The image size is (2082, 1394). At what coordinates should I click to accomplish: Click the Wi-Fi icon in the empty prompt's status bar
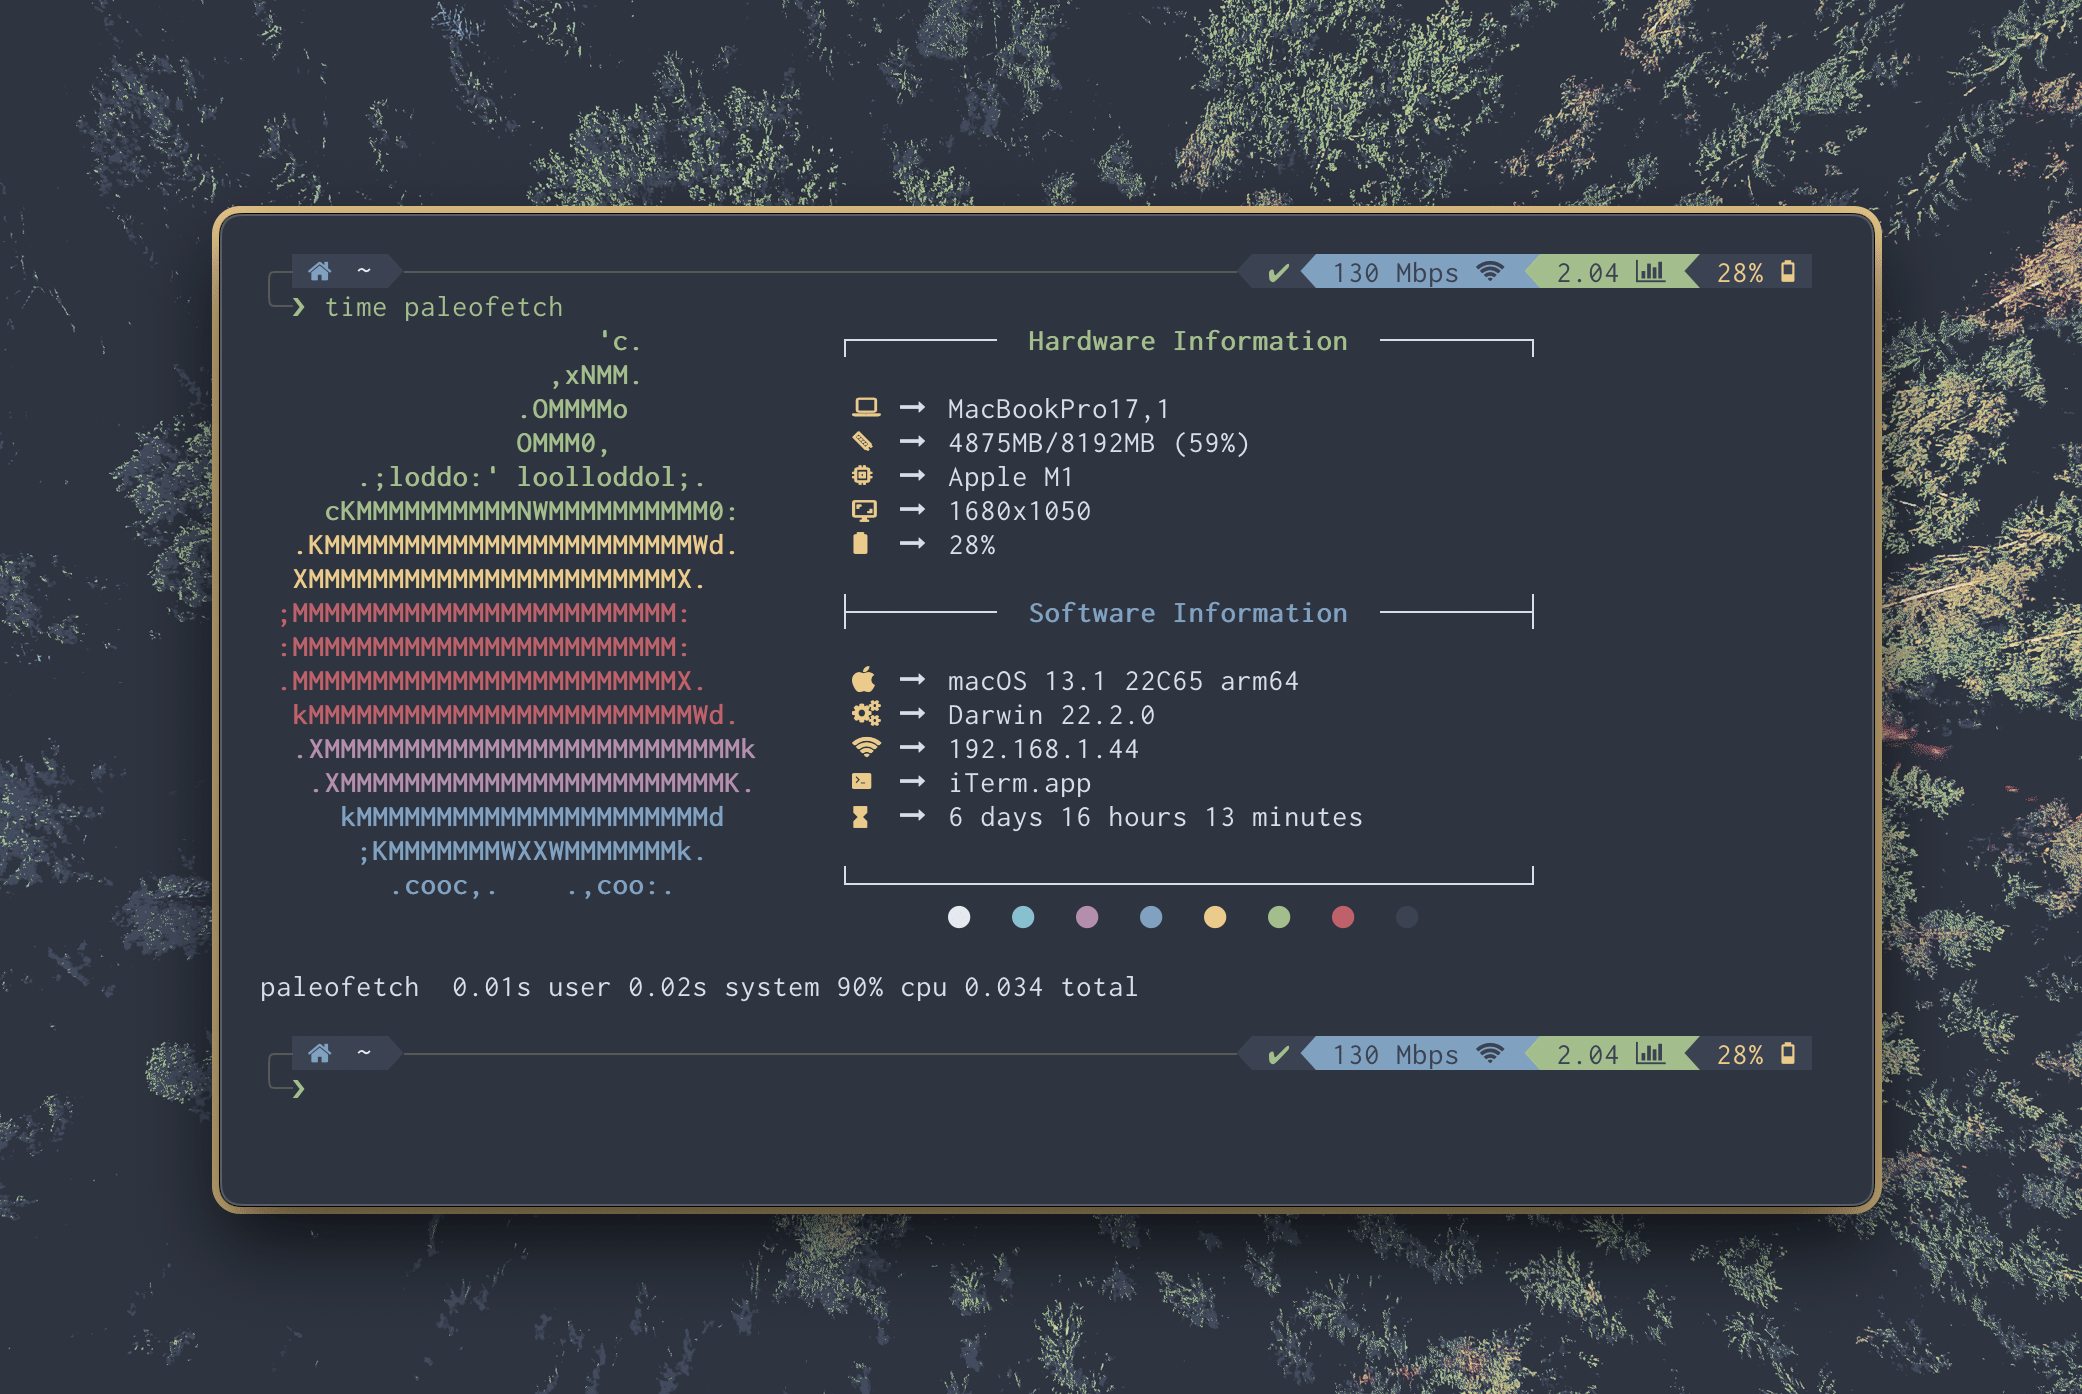(x=1490, y=1053)
